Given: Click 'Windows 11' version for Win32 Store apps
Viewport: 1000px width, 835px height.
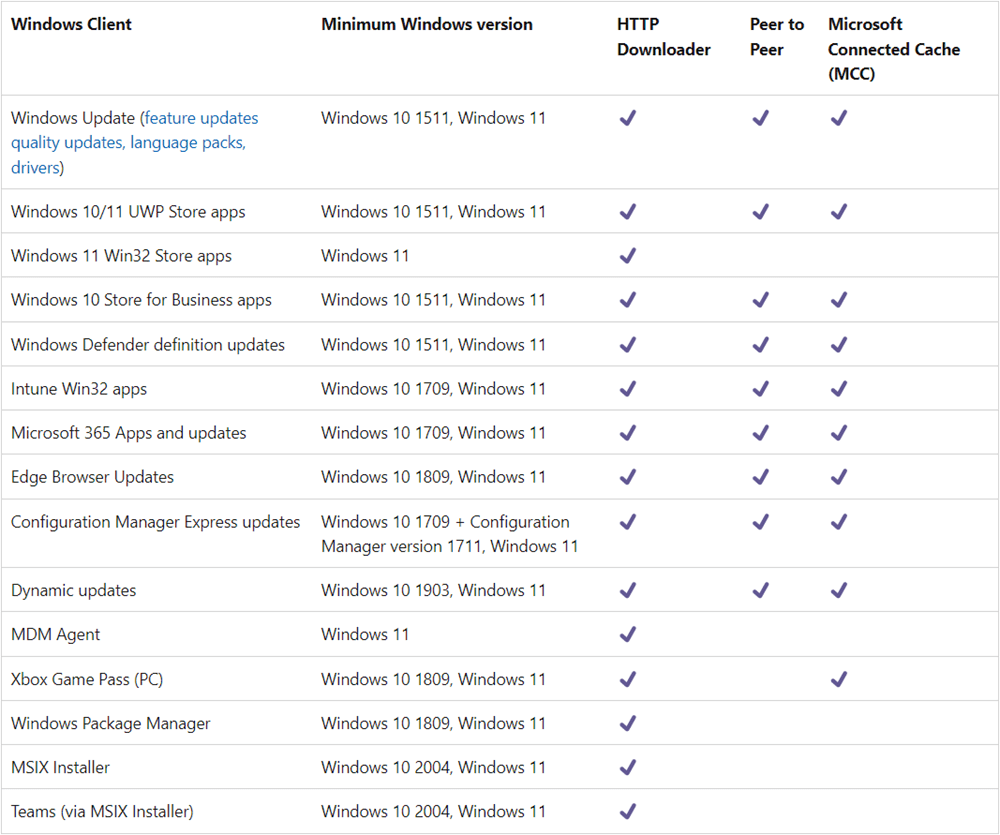Looking at the screenshot, I should (365, 256).
